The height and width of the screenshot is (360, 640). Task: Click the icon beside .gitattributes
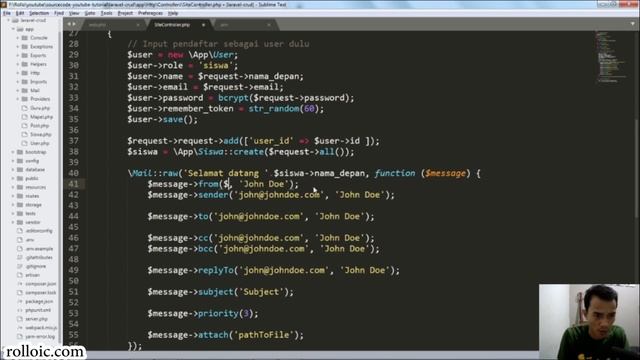20,258
